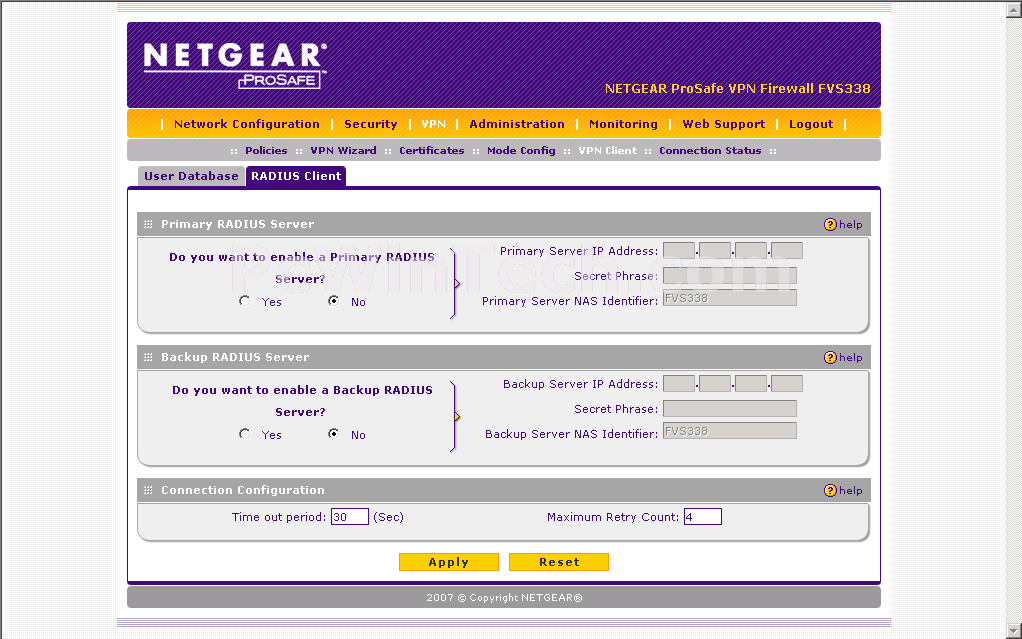Viewport: 1022px width, 639px height.
Task: Click the Reset button
Action: click(x=559, y=562)
